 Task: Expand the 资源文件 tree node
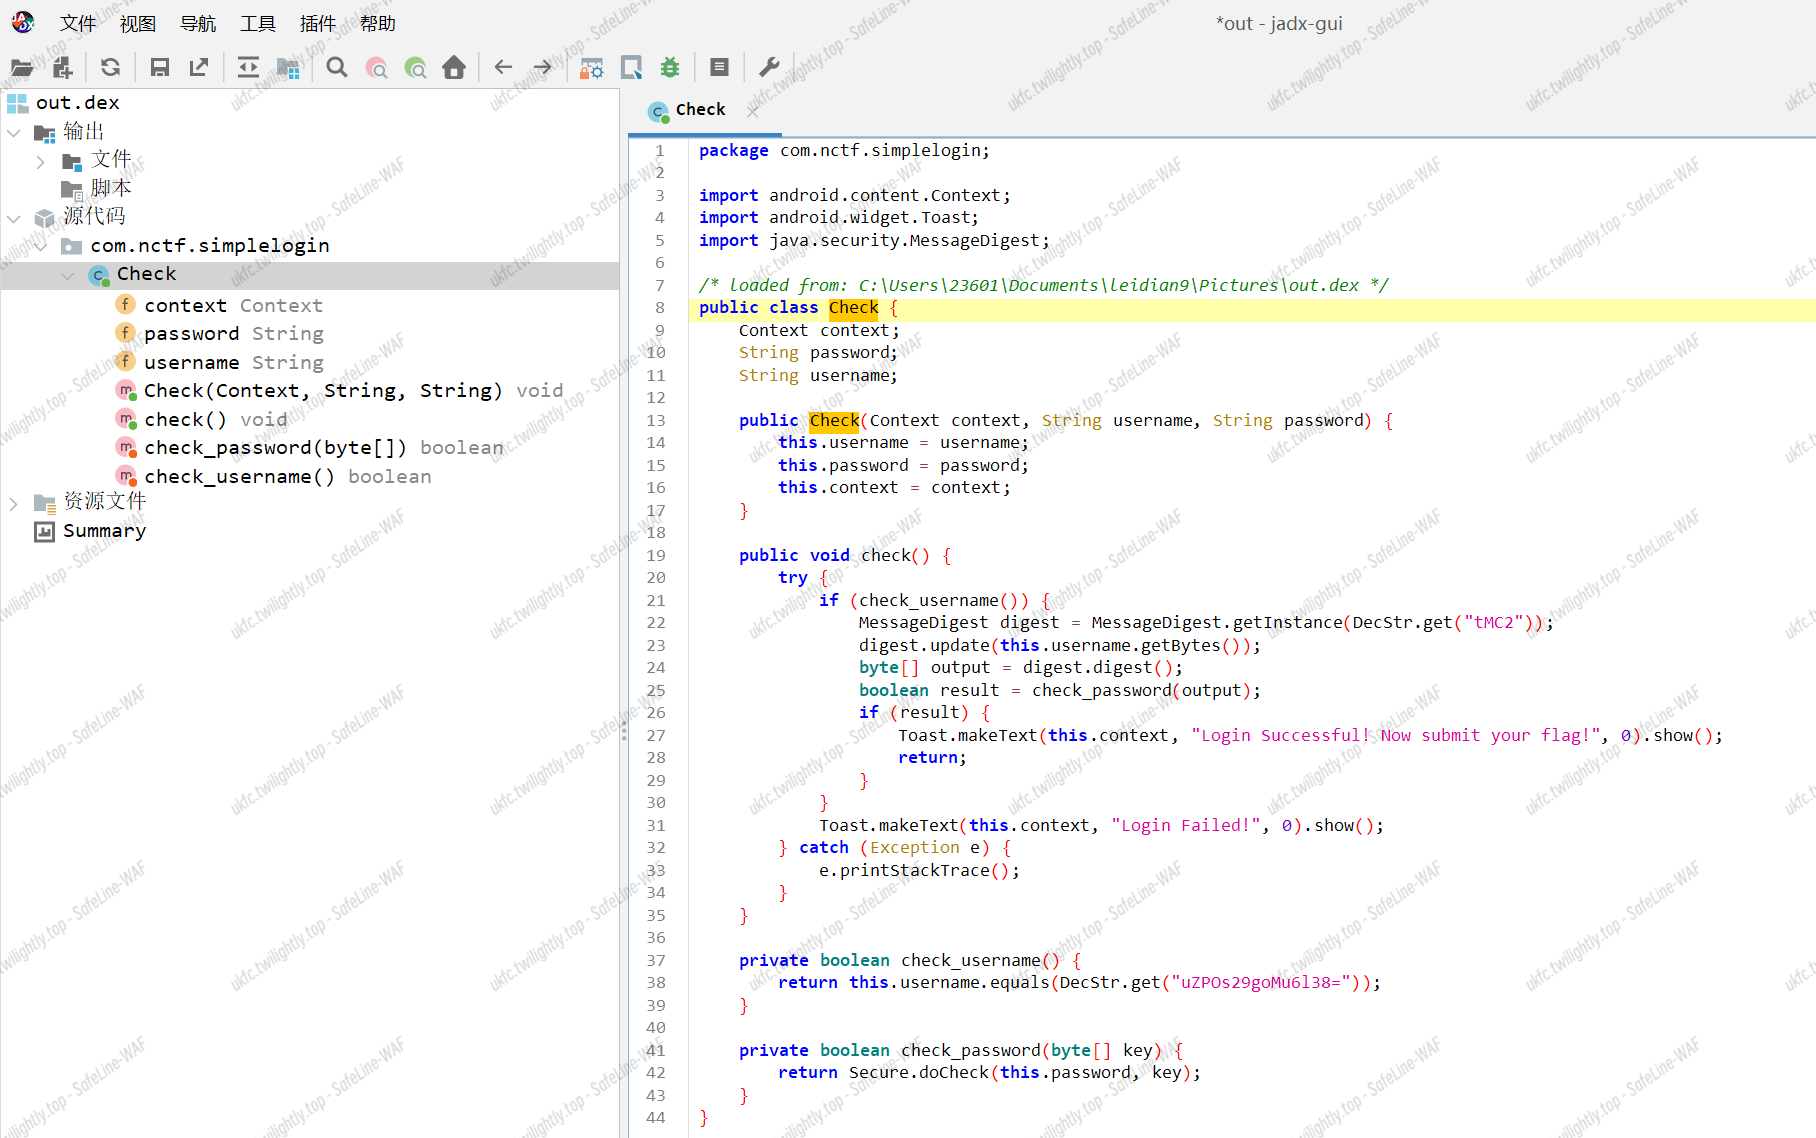coord(14,503)
